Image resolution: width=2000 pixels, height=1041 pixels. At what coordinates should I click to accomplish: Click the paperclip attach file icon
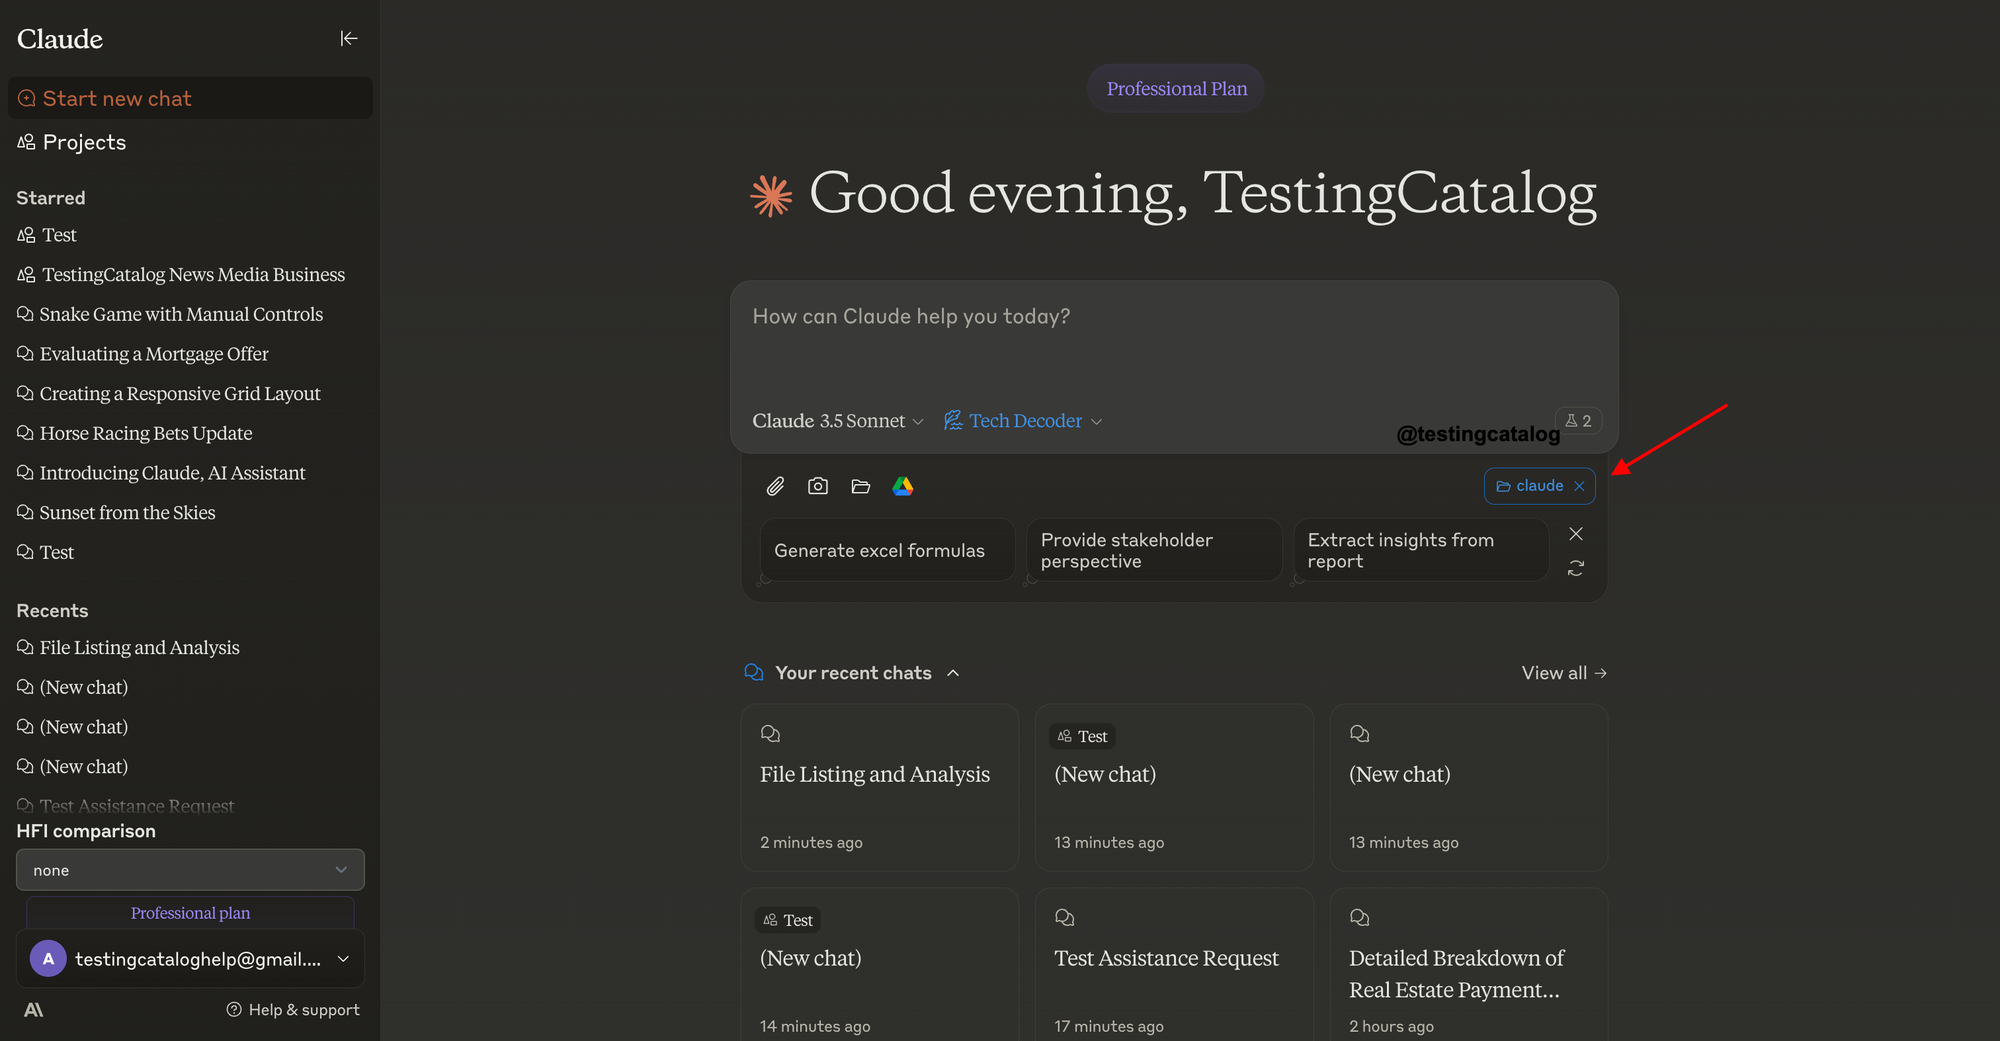775,486
